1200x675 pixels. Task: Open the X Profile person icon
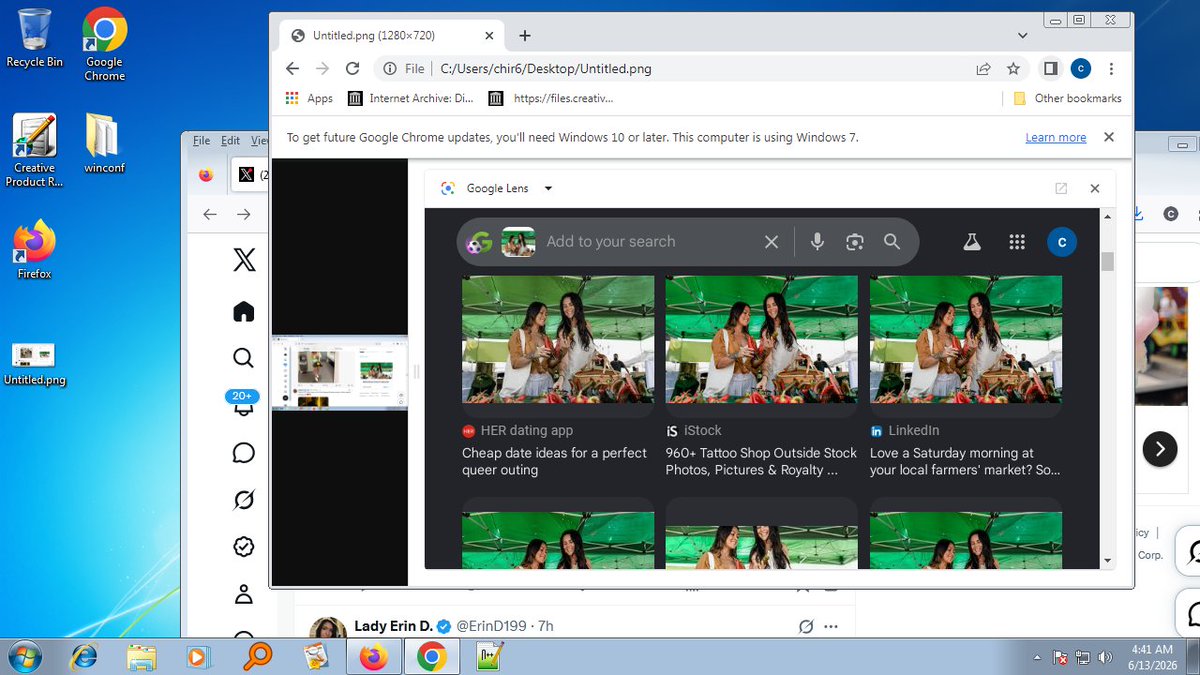pos(243,594)
